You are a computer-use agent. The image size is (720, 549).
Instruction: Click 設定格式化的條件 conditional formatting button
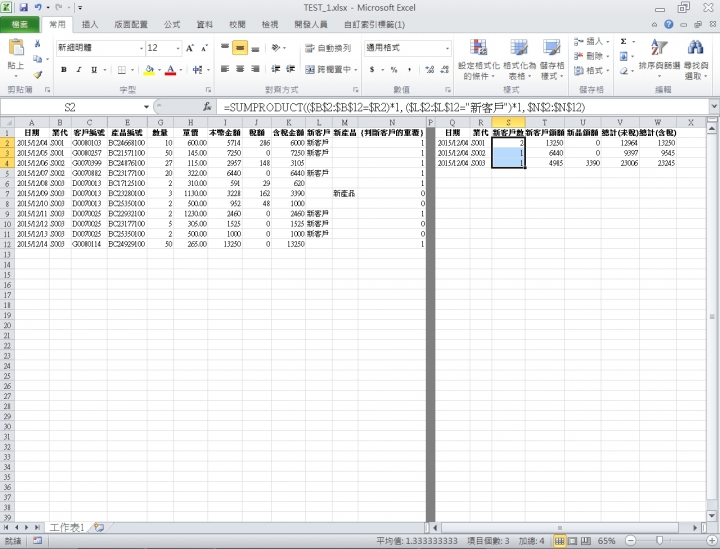point(479,58)
